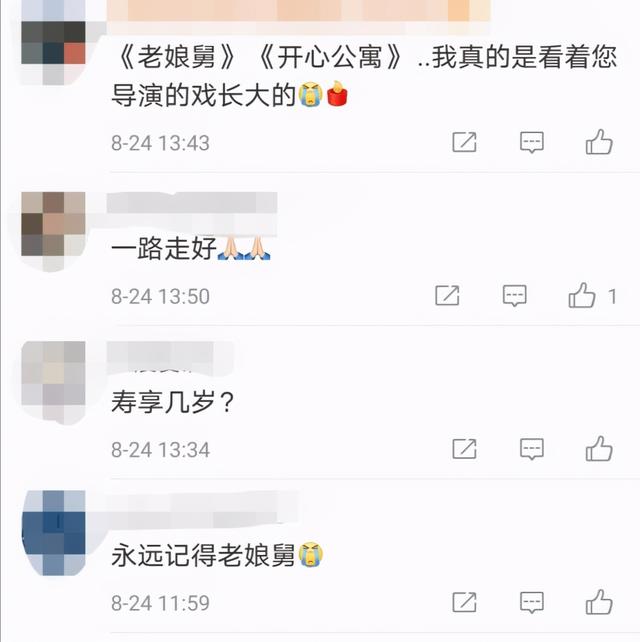Open the avatar of the 寿享几岁 commenter
This screenshot has height=642, width=640.
pos(53,382)
